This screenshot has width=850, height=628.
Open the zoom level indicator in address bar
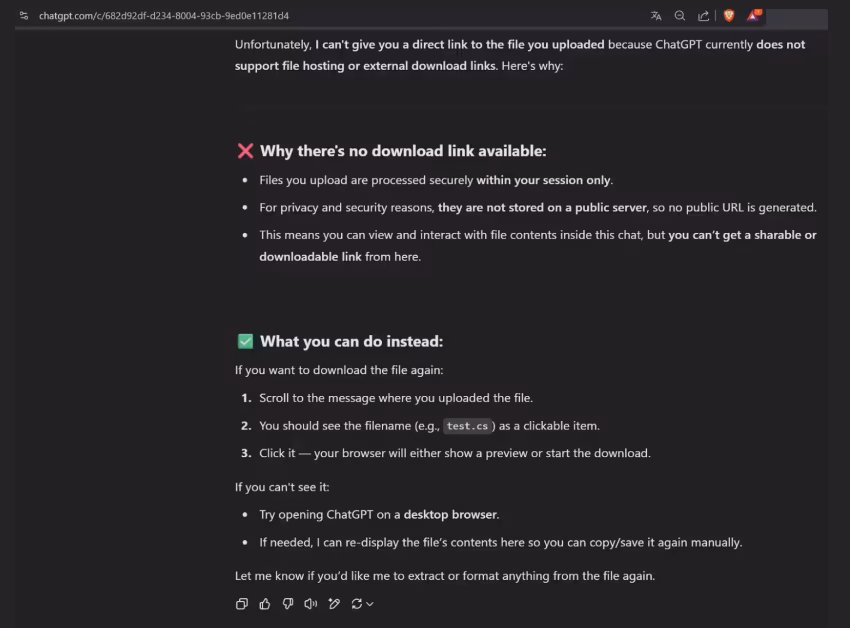pyautogui.click(x=680, y=16)
